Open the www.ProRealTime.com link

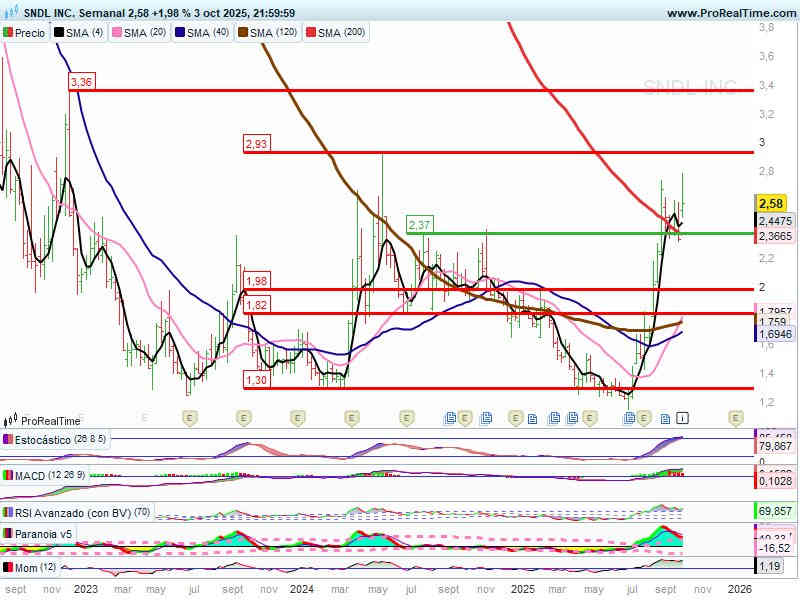(x=729, y=13)
